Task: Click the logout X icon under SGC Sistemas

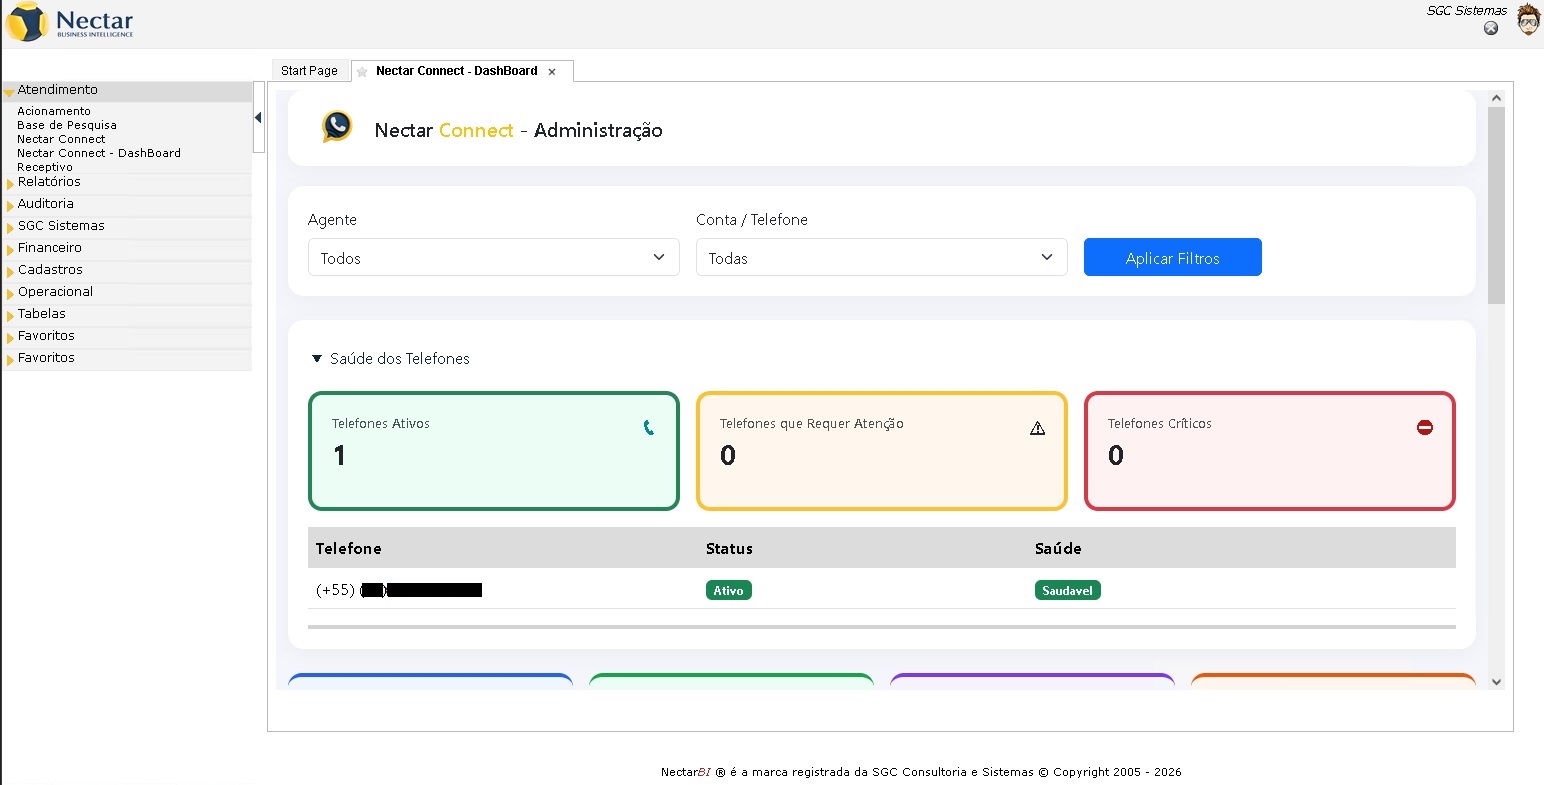Action: pos(1491,28)
